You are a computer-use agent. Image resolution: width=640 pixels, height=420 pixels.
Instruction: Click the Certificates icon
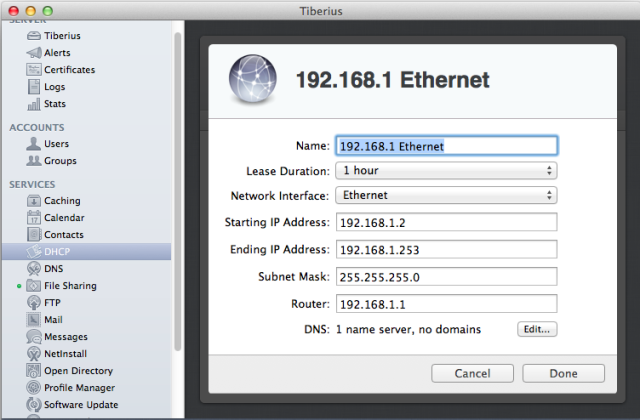(x=33, y=70)
